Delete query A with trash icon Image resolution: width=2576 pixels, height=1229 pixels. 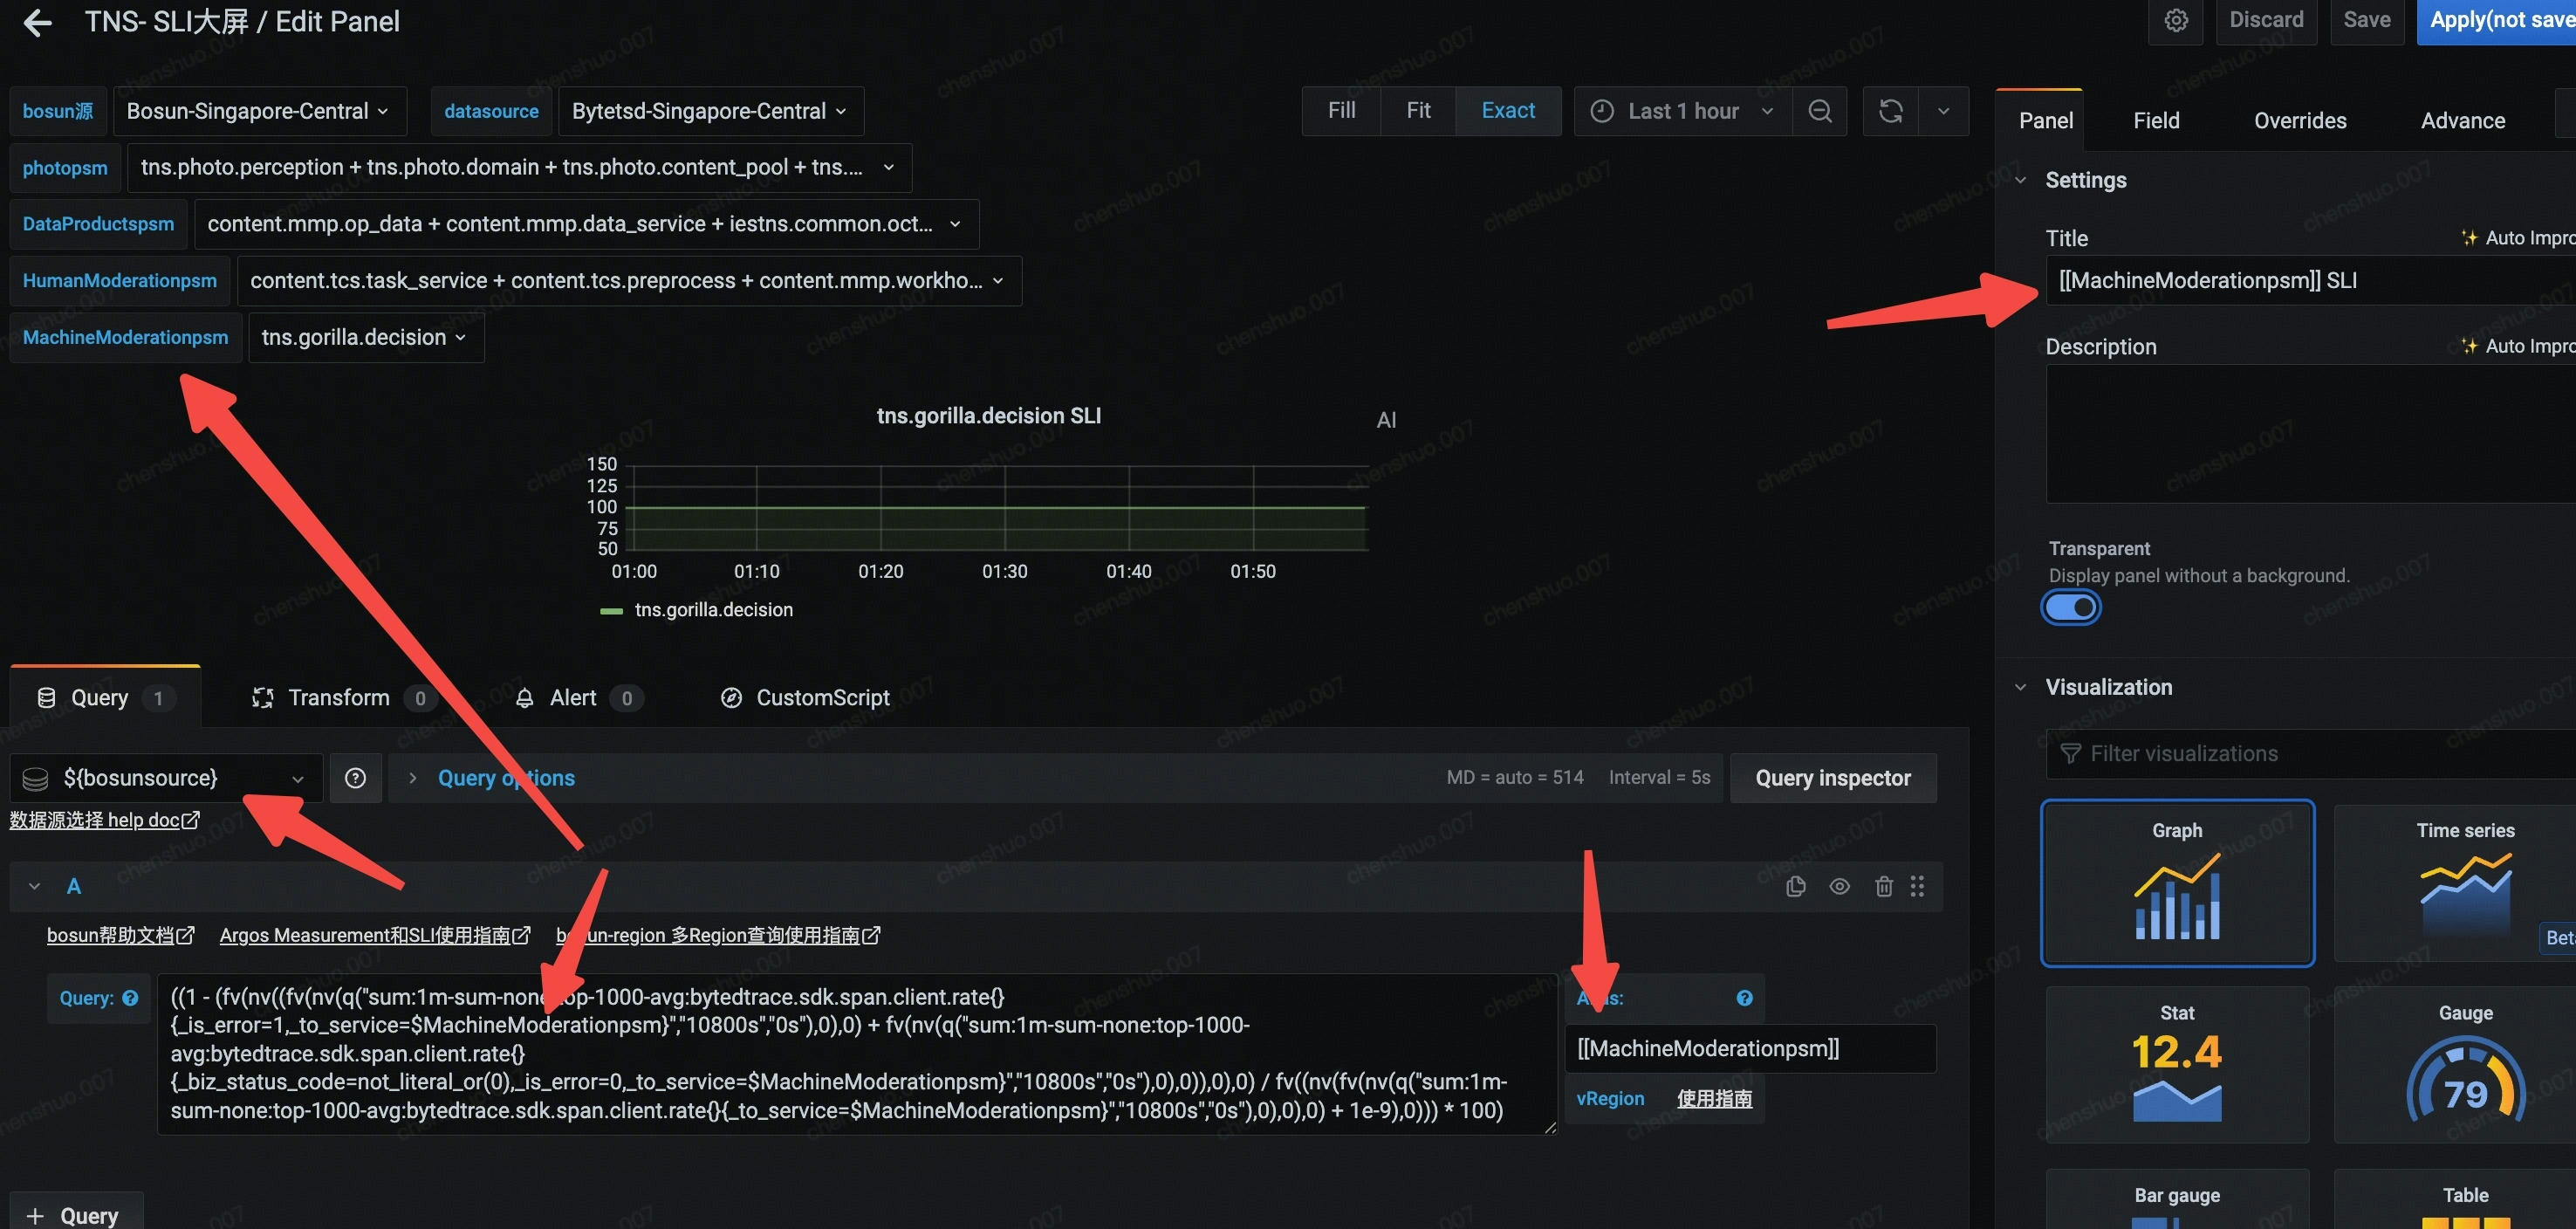(x=1883, y=886)
